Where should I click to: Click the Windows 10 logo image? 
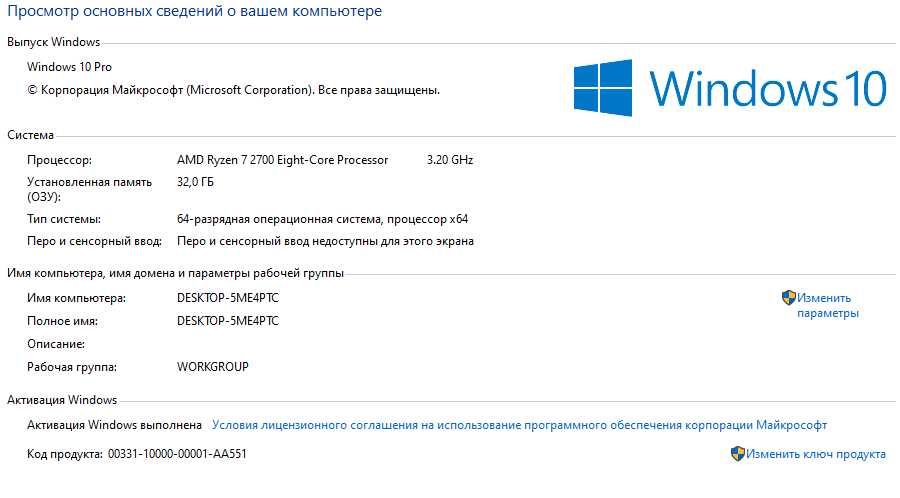coord(730,88)
